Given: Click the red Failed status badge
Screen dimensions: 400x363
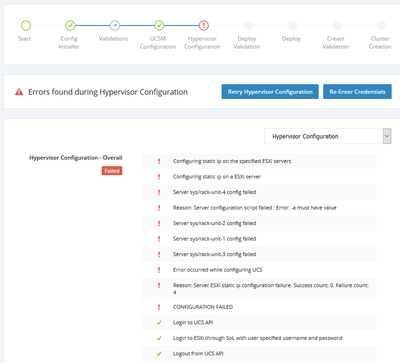Looking at the screenshot, I should click(112, 171).
